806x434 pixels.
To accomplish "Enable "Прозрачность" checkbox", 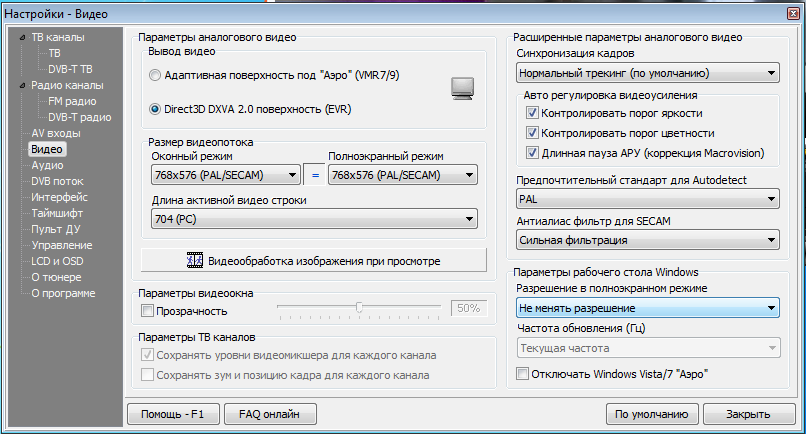I will click(x=148, y=312).
